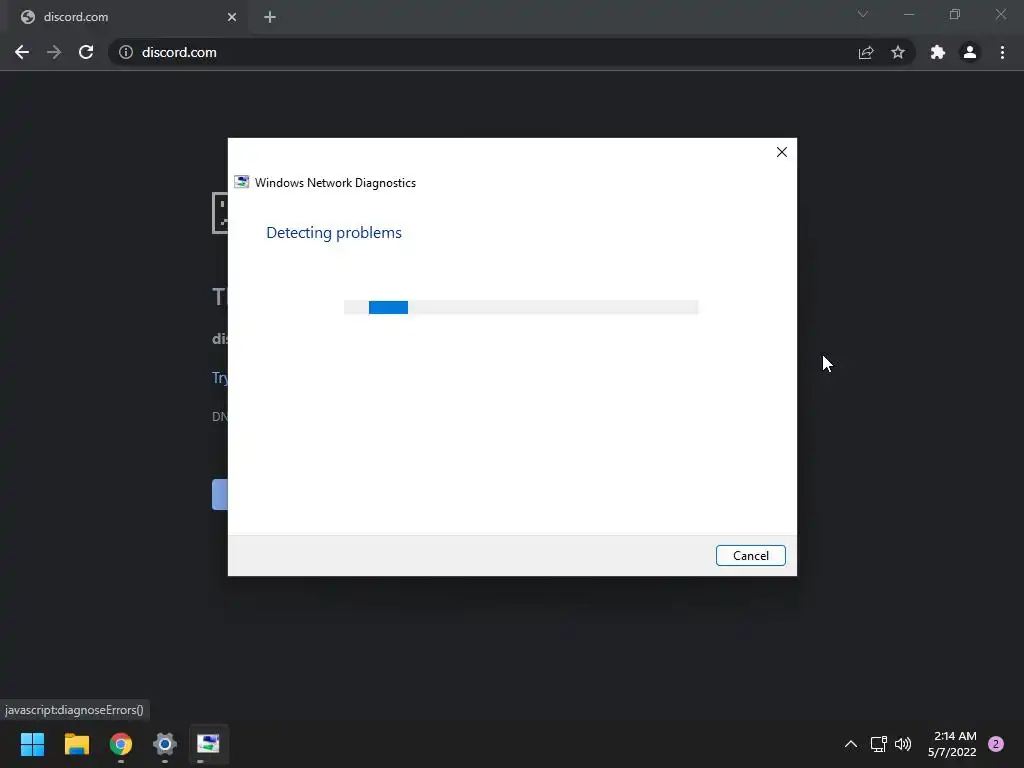
Task: Open volume speaker tray icon
Action: pos(903,744)
